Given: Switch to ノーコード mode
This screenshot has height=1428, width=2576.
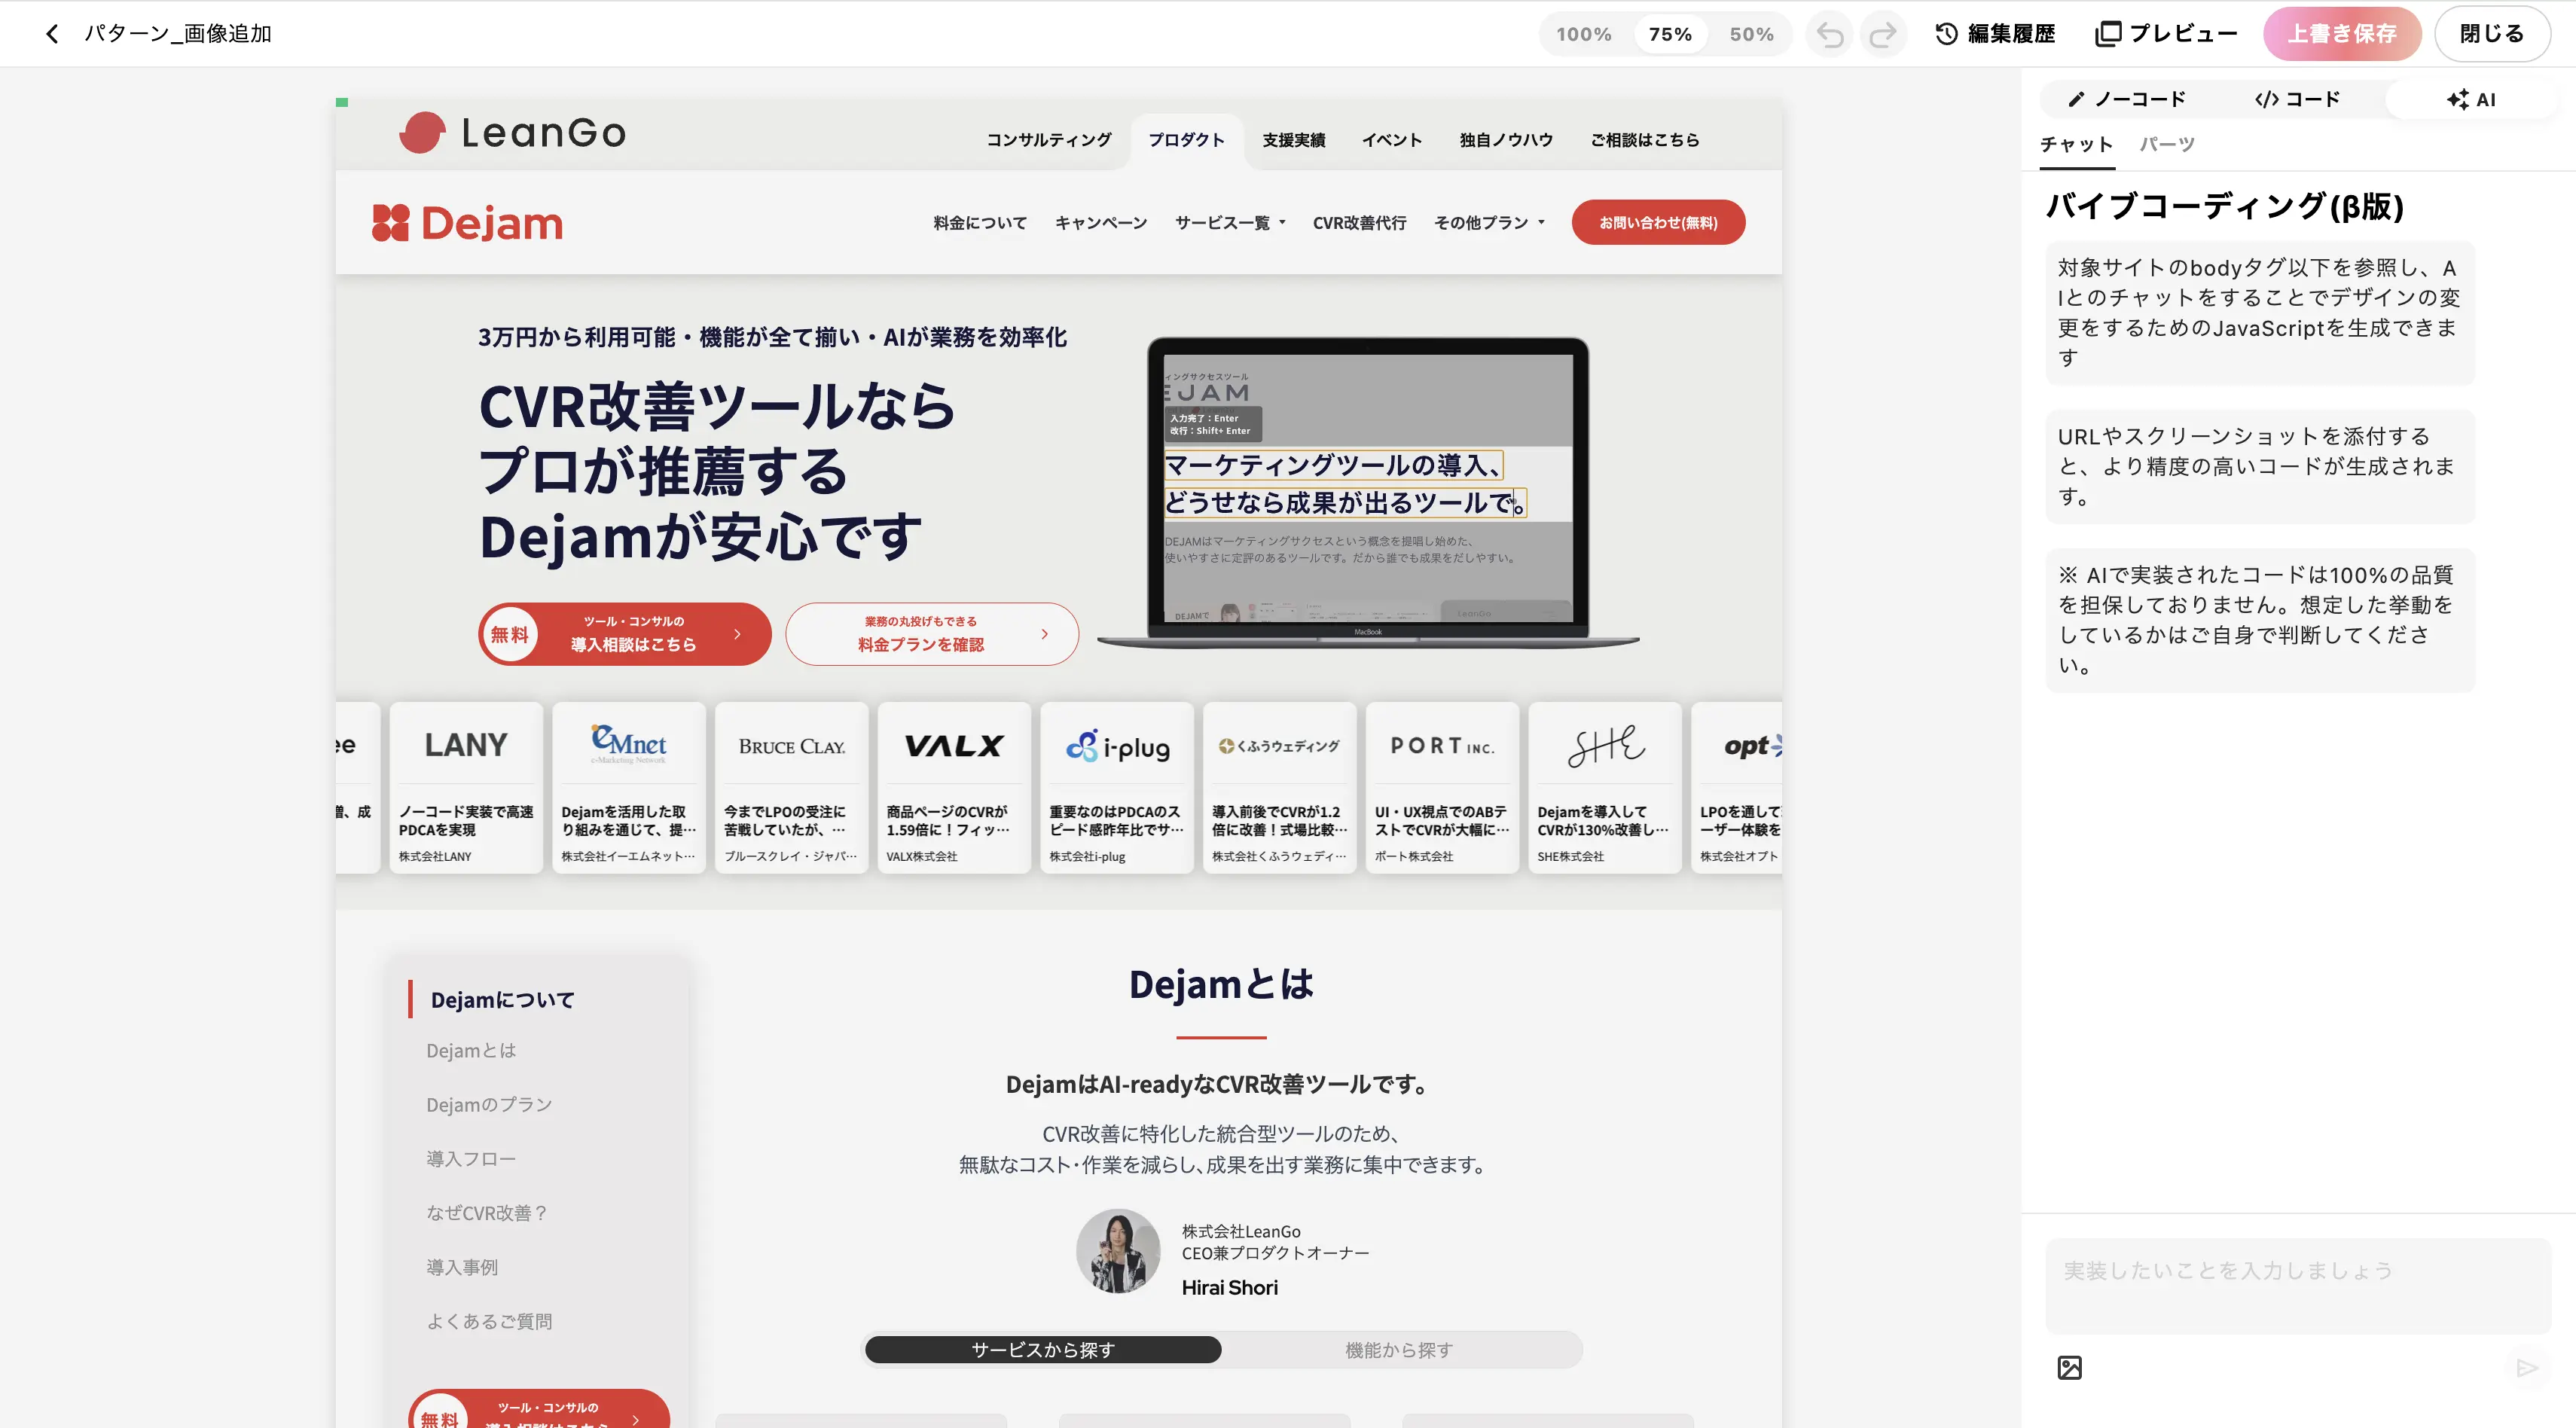Looking at the screenshot, I should pos(2127,99).
